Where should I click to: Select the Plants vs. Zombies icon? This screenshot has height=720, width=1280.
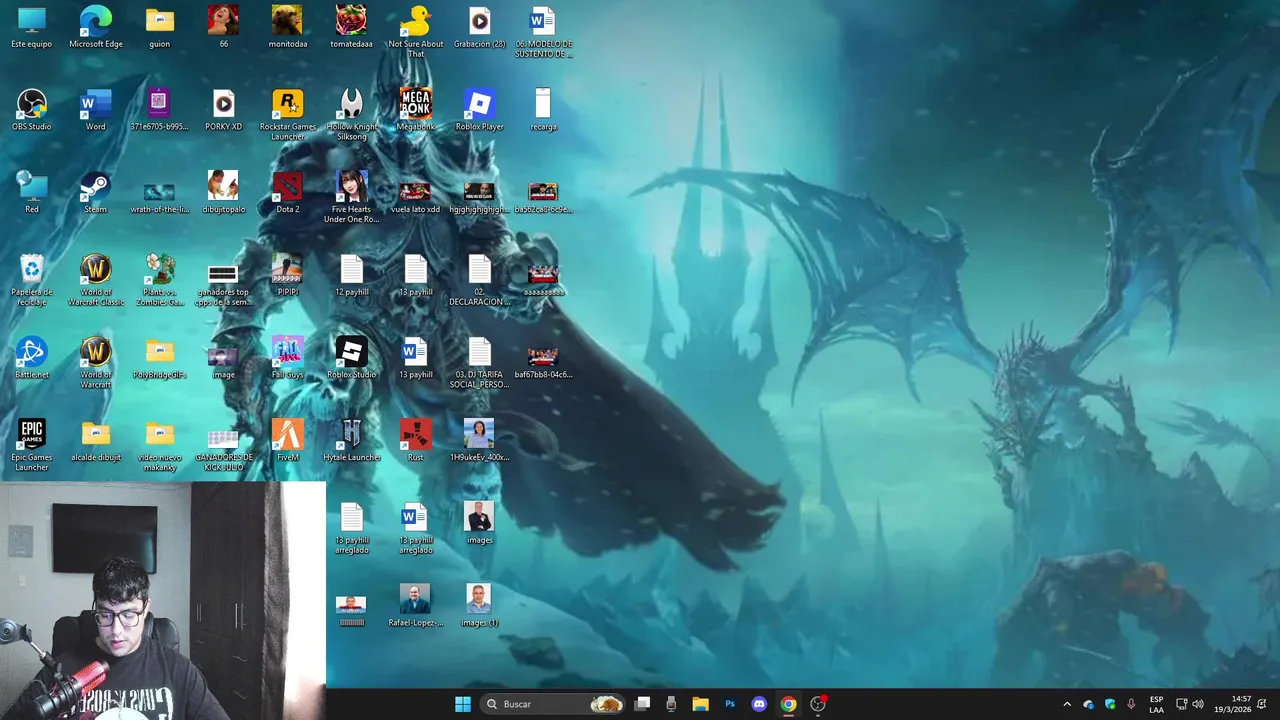click(x=159, y=280)
